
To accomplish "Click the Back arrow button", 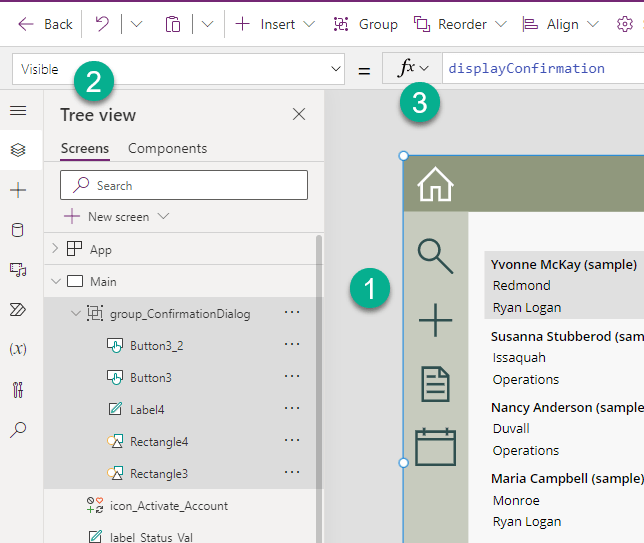I will [45, 24].
